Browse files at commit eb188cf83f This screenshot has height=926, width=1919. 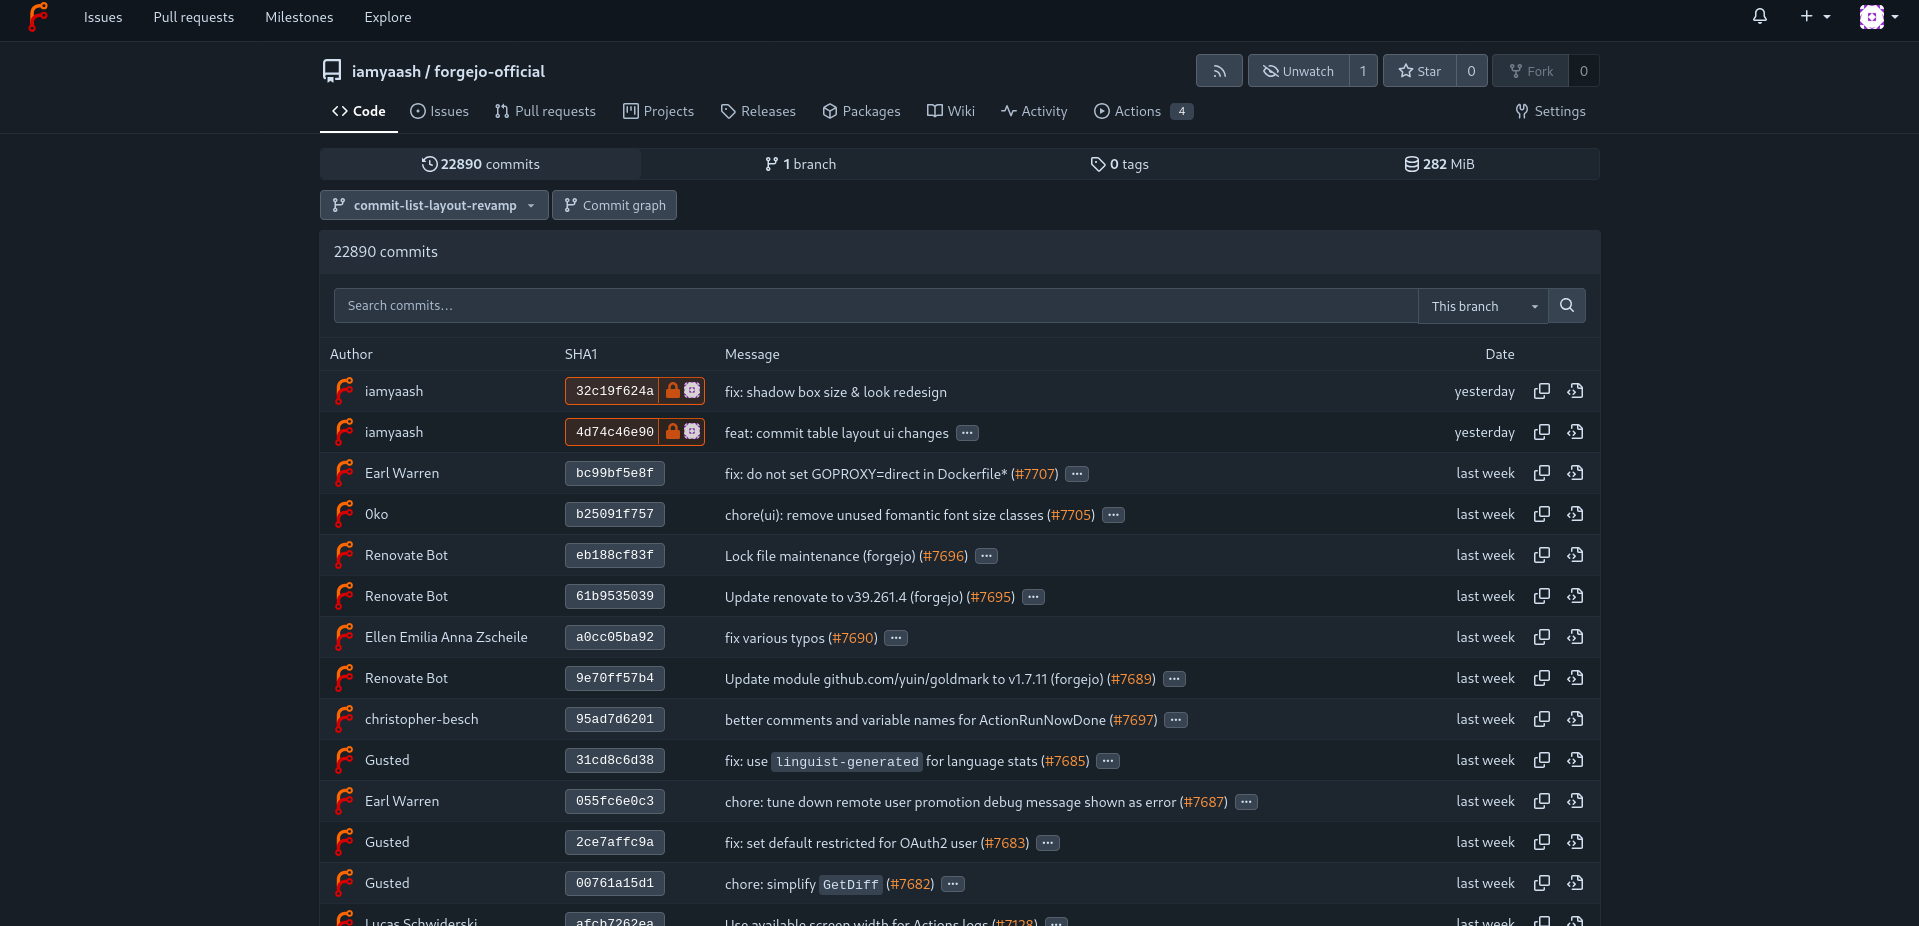click(1575, 555)
